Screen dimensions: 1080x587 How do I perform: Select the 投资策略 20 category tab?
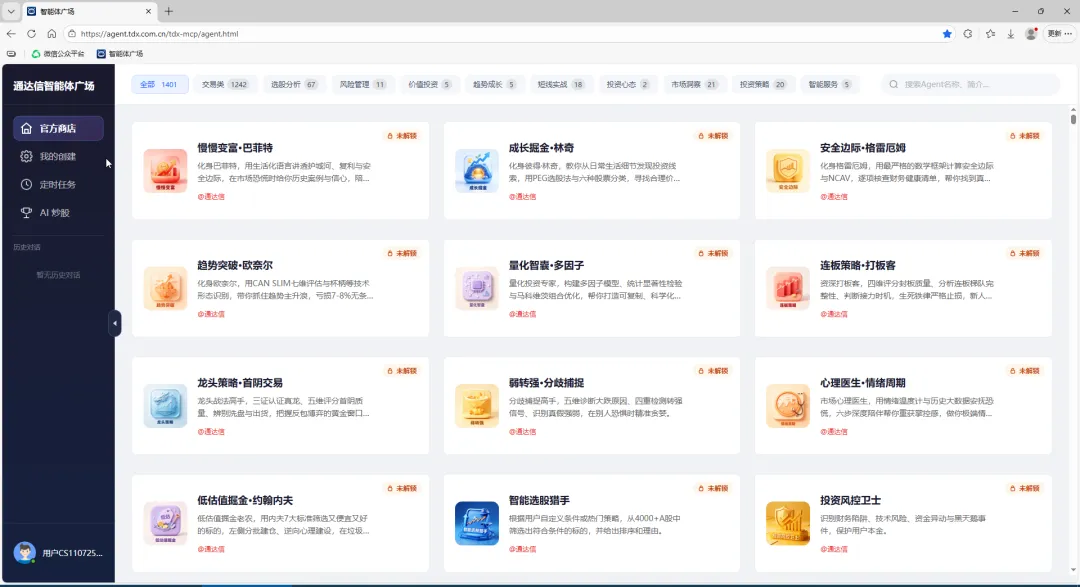(x=762, y=84)
